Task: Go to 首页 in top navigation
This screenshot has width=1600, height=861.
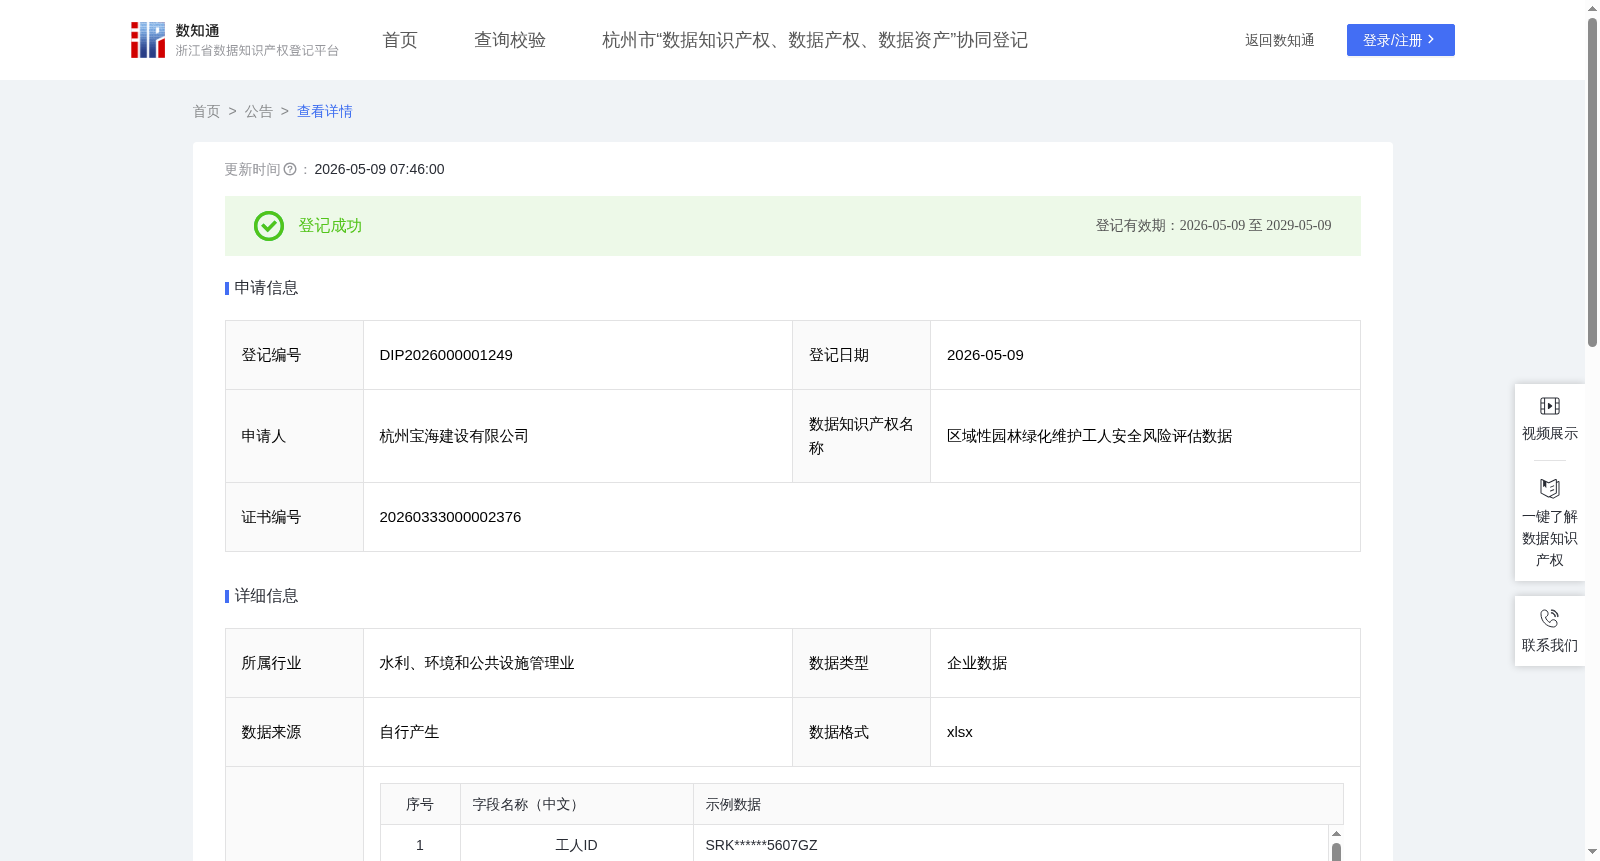Action: coord(400,40)
